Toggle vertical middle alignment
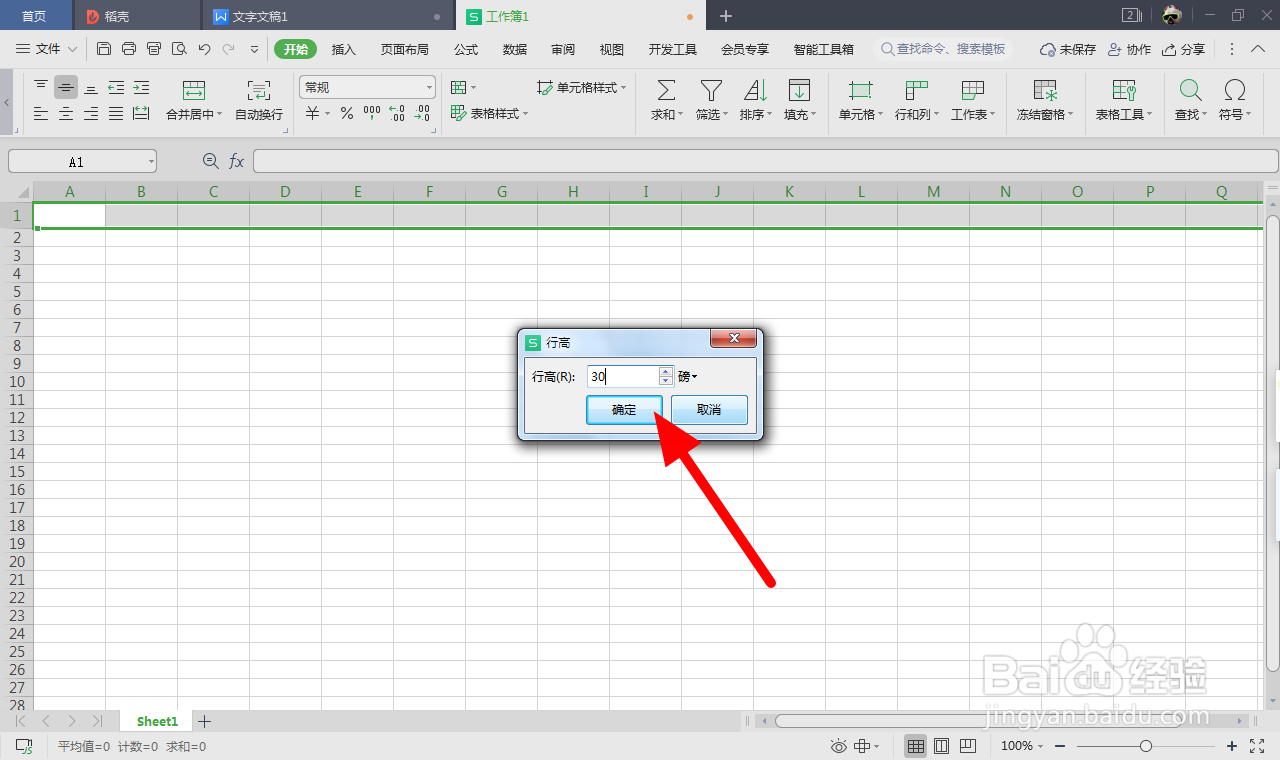Viewport: 1280px width, 760px height. [x=66, y=87]
